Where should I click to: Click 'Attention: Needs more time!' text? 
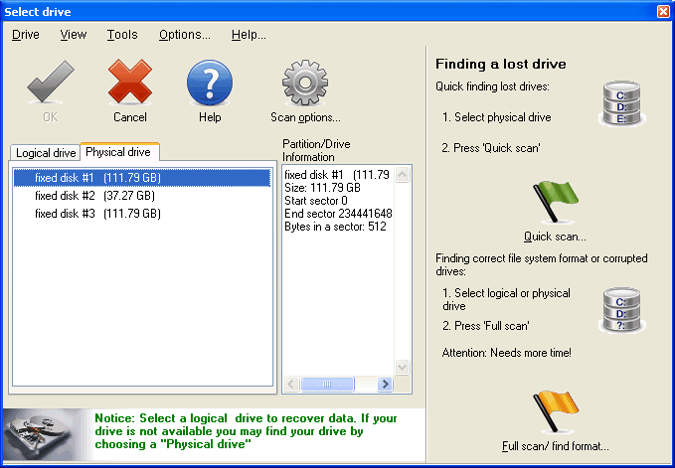[507, 353]
